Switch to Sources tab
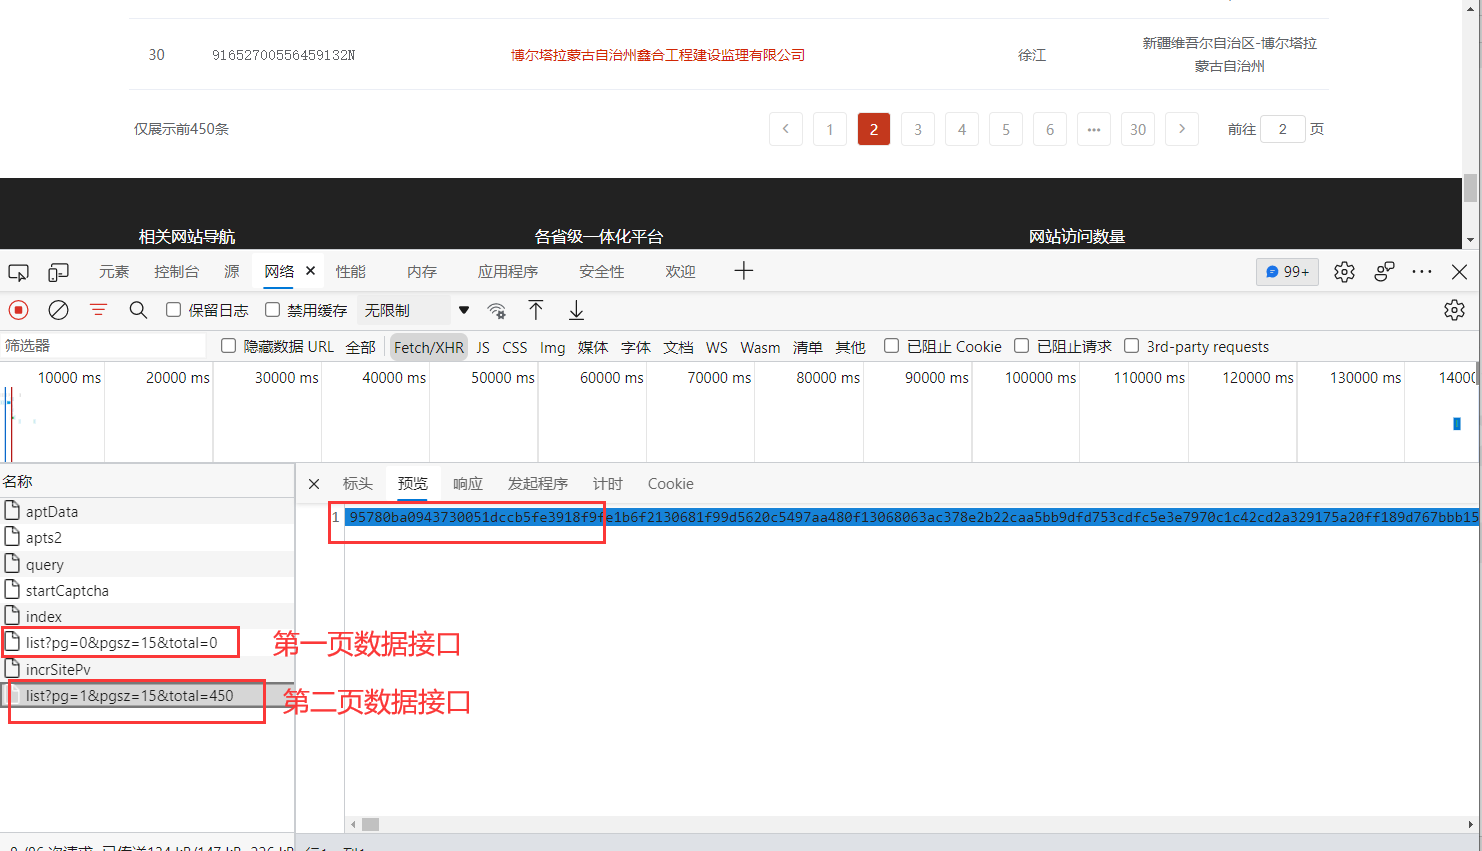Screen dimensions: 1482x851 [232, 272]
